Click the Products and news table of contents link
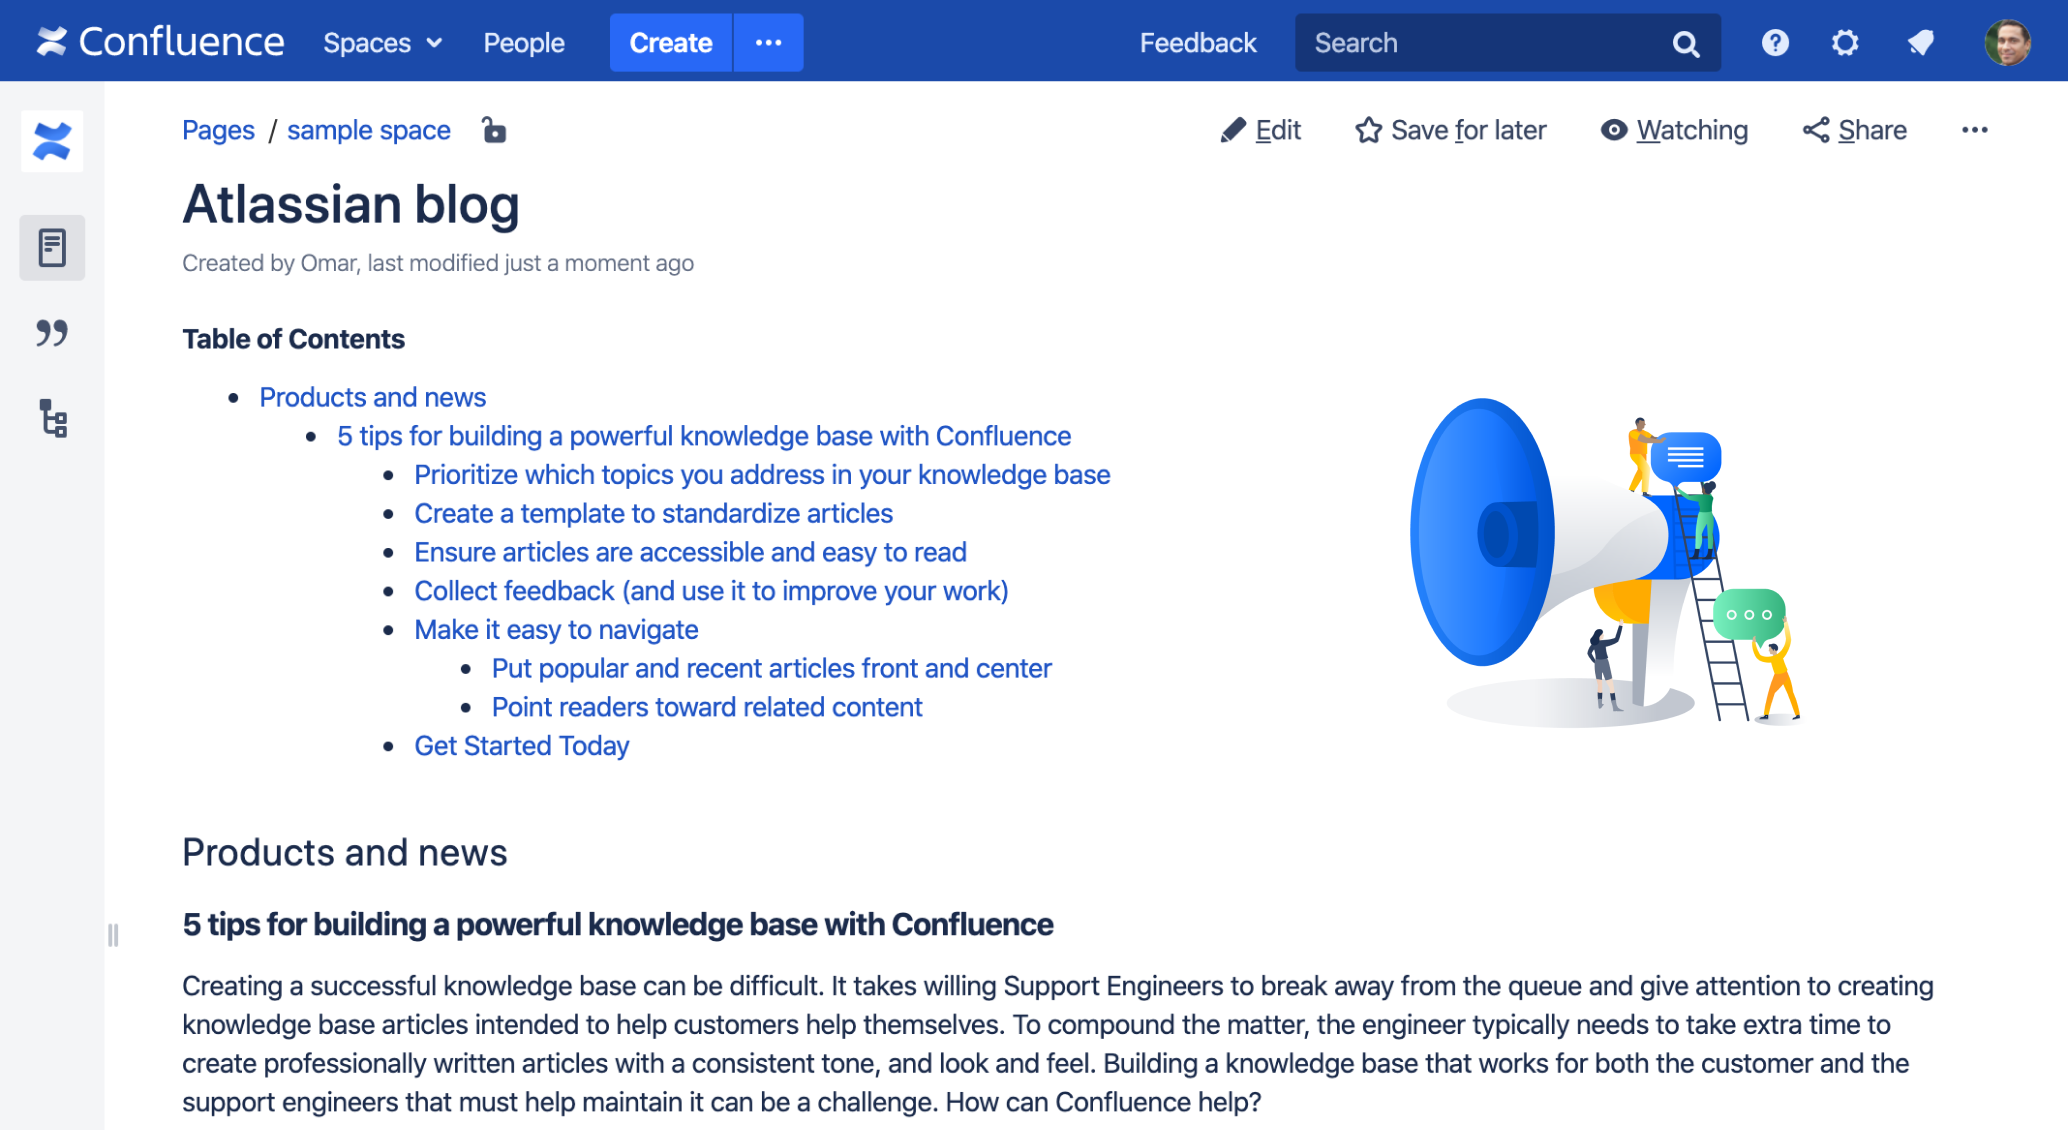The image size is (2068, 1130). pyautogui.click(x=373, y=397)
